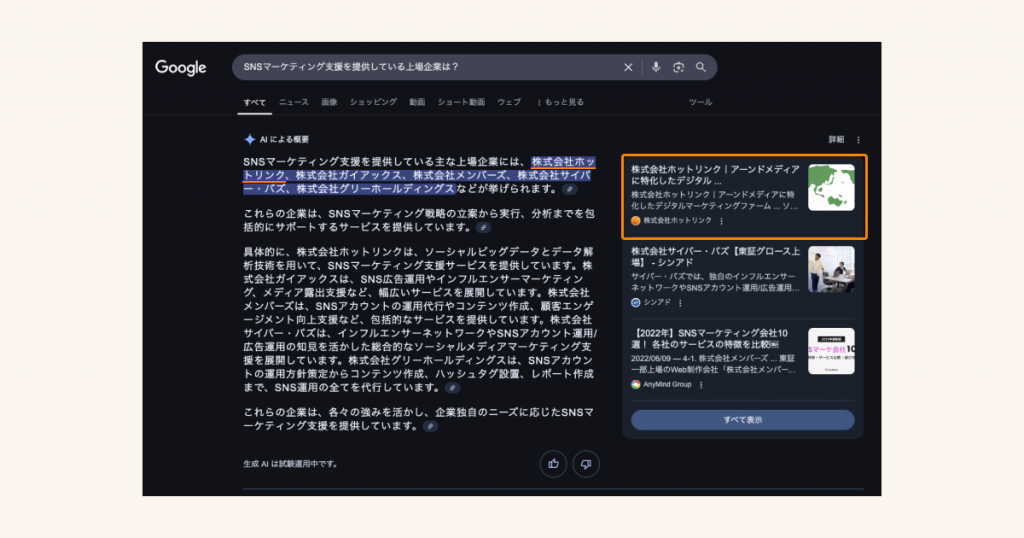Switch to the 動画 tab
1024x538 pixels.
click(x=417, y=102)
